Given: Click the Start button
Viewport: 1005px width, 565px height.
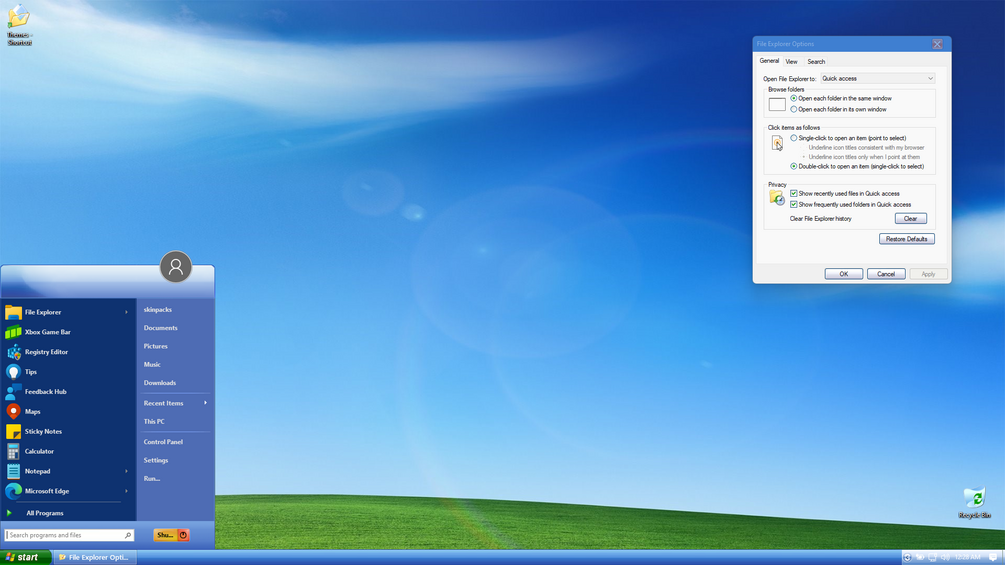Looking at the screenshot, I should click(26, 557).
